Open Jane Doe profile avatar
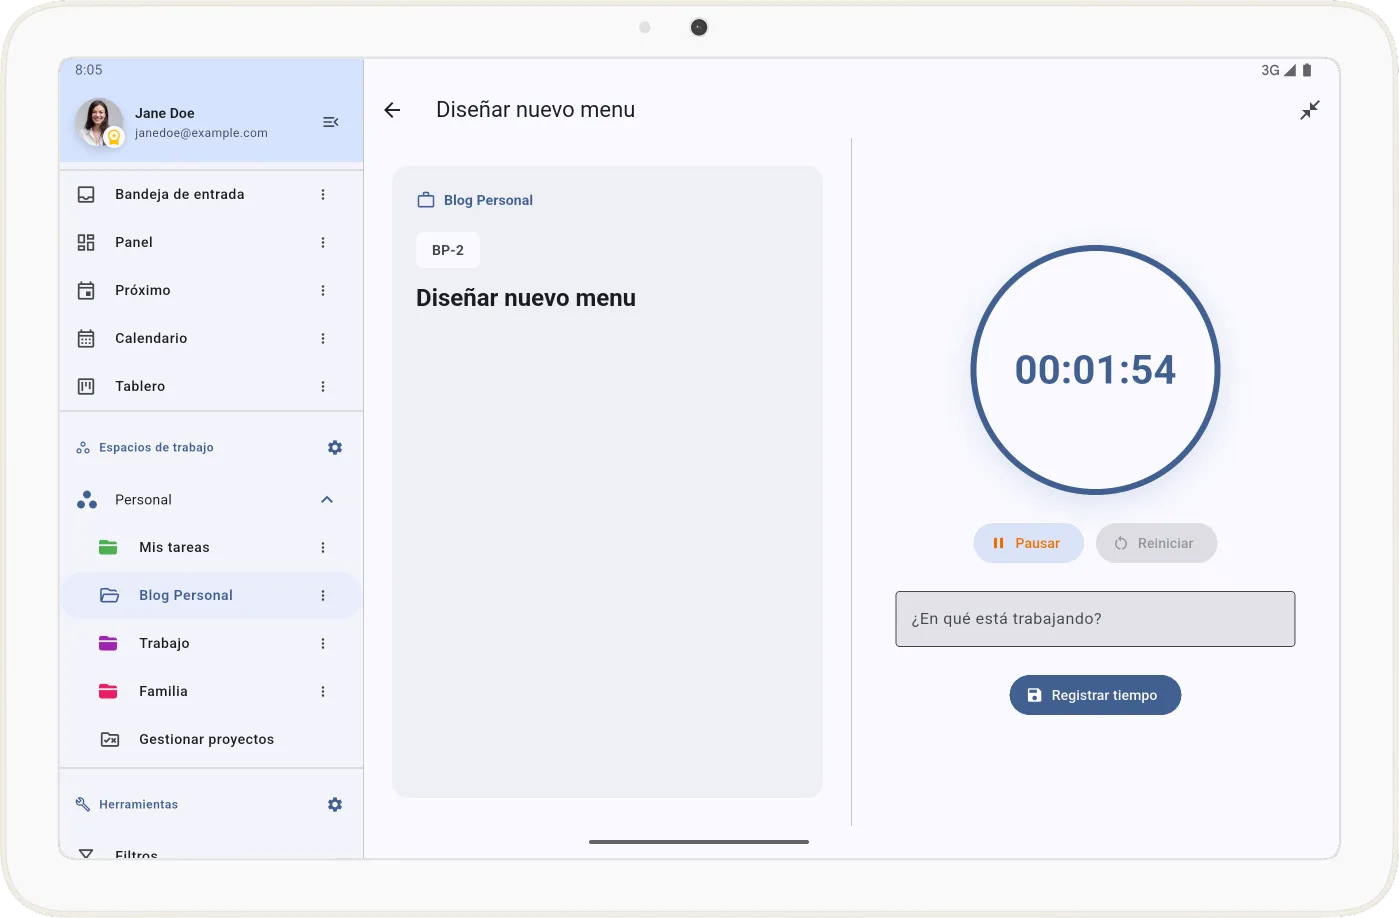This screenshot has height=918, width=1399. 99,122
